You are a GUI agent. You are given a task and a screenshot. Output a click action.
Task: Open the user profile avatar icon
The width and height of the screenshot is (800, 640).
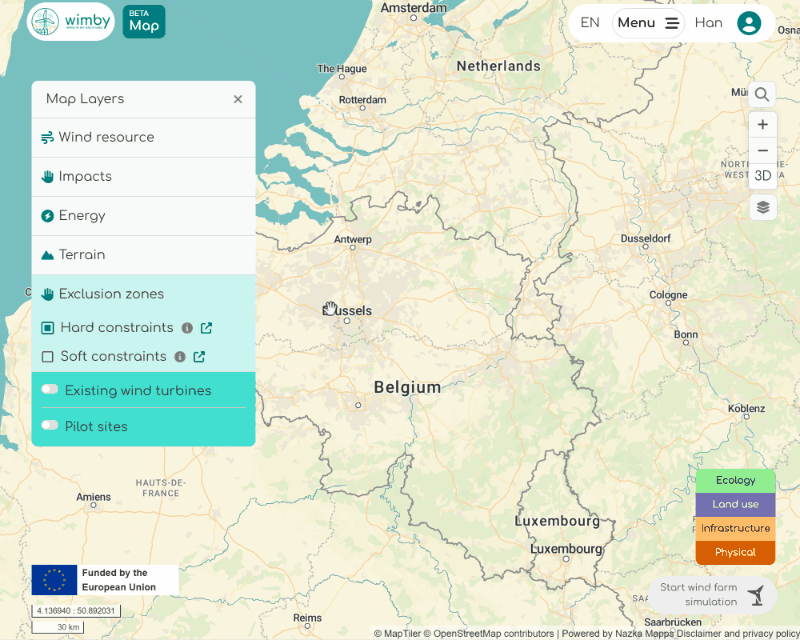pyautogui.click(x=748, y=23)
